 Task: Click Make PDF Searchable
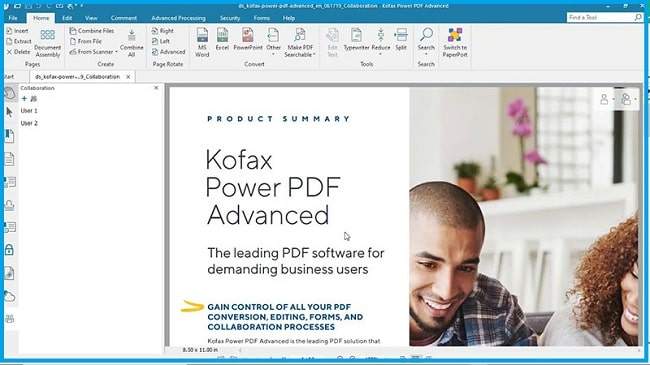pyautogui.click(x=300, y=43)
